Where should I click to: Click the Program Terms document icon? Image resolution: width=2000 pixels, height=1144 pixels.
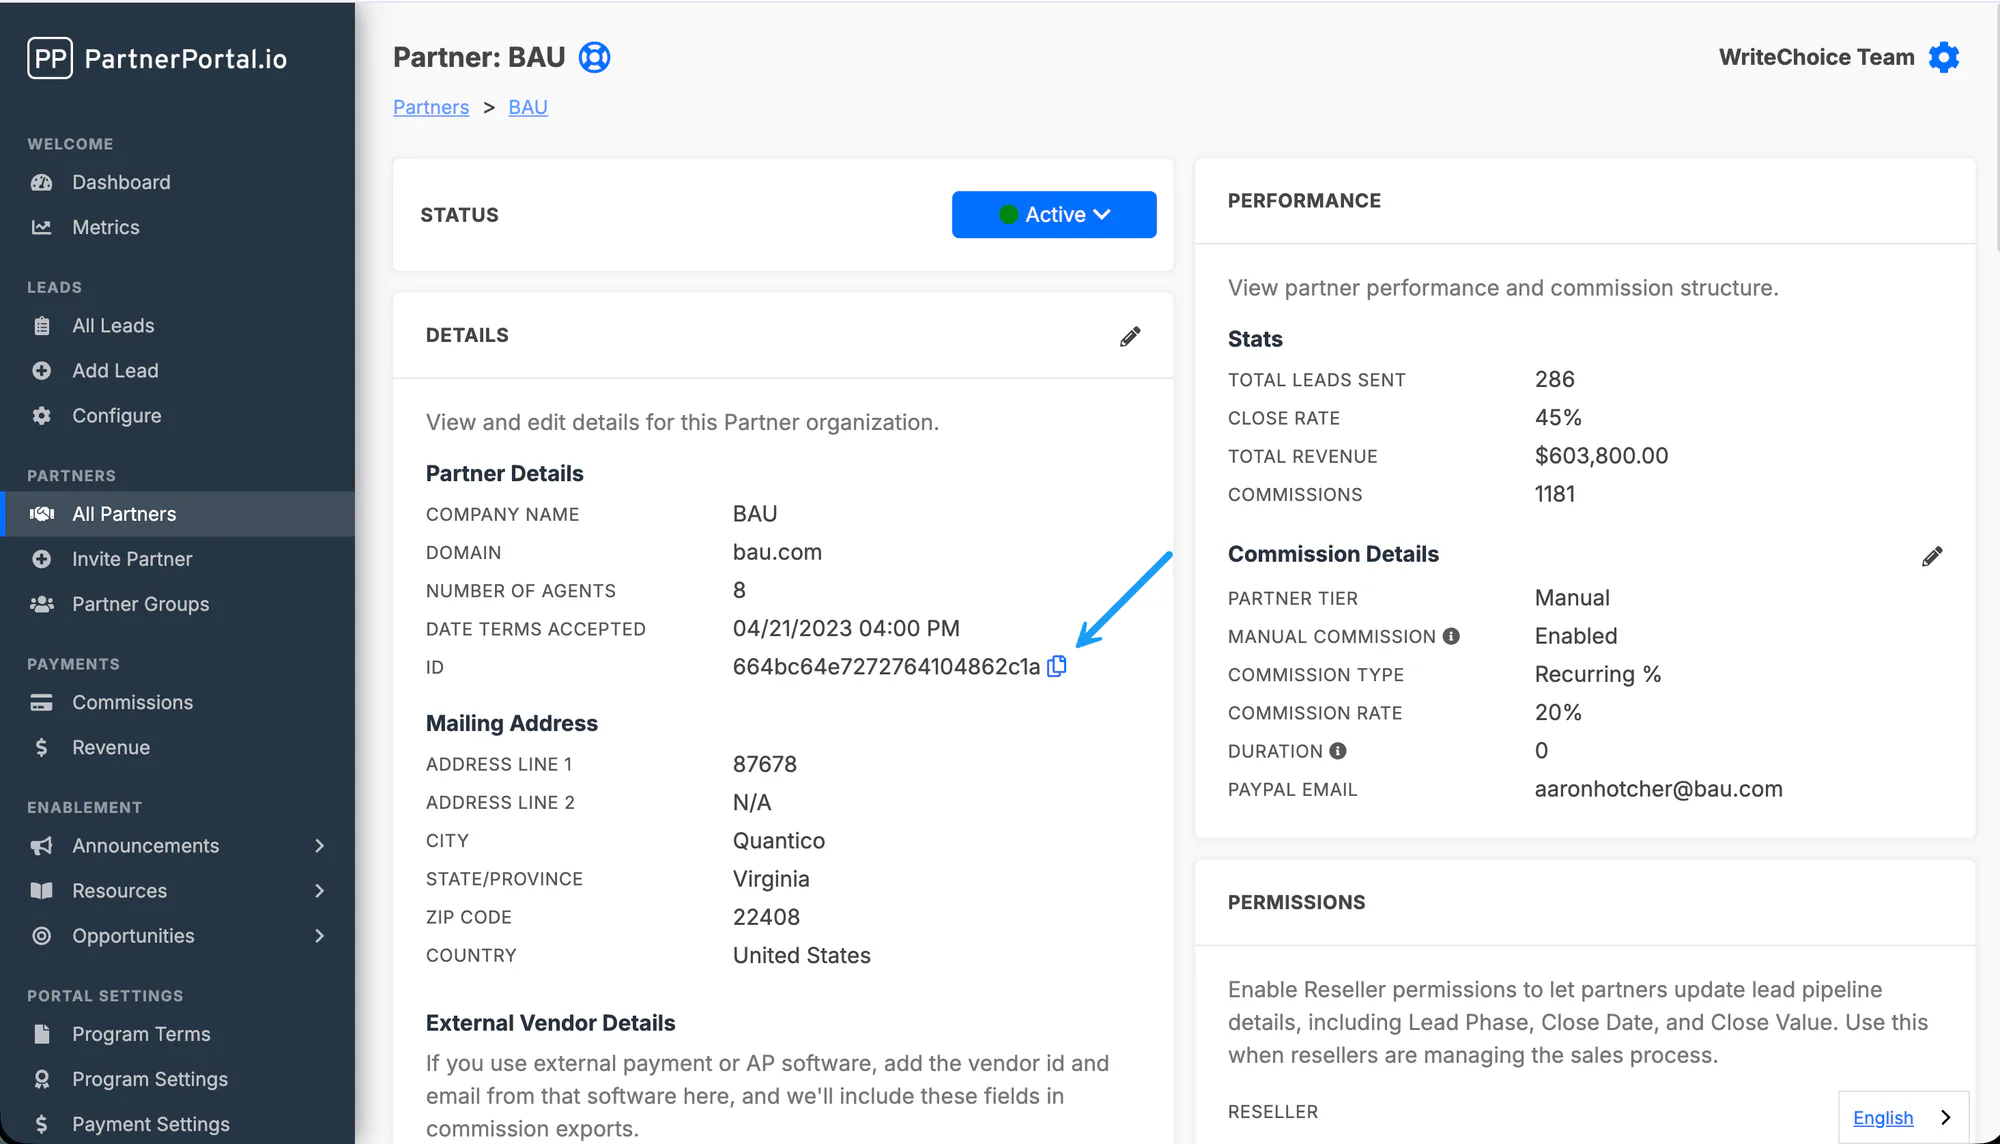(x=42, y=1034)
